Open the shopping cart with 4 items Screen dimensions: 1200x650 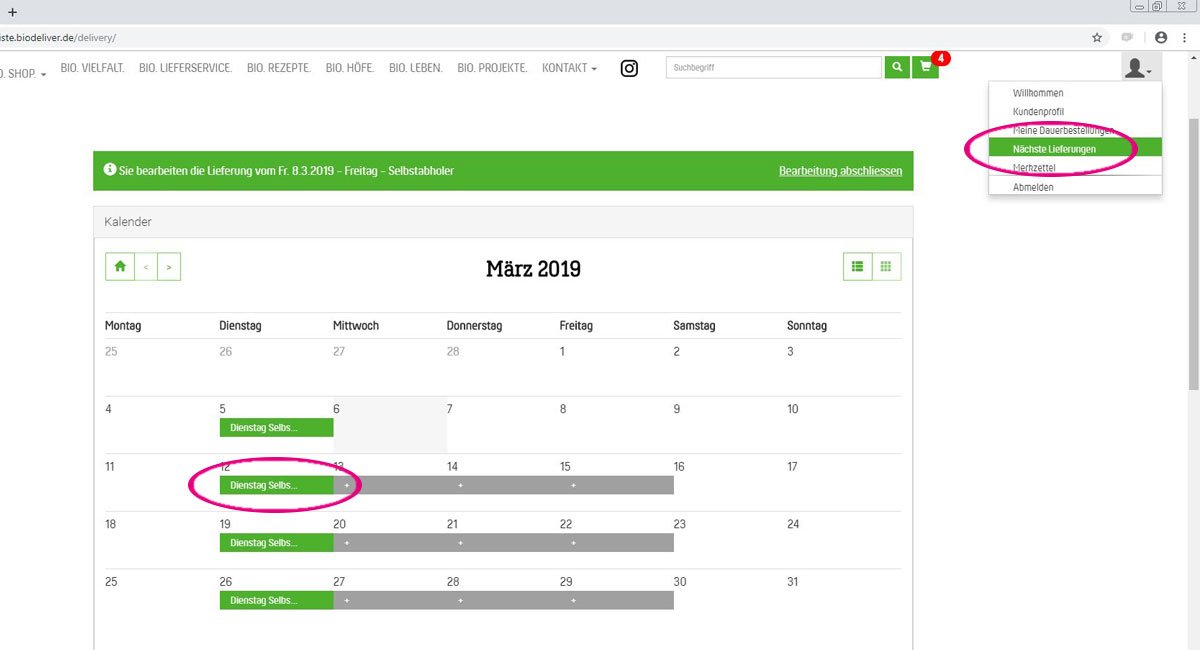point(925,68)
